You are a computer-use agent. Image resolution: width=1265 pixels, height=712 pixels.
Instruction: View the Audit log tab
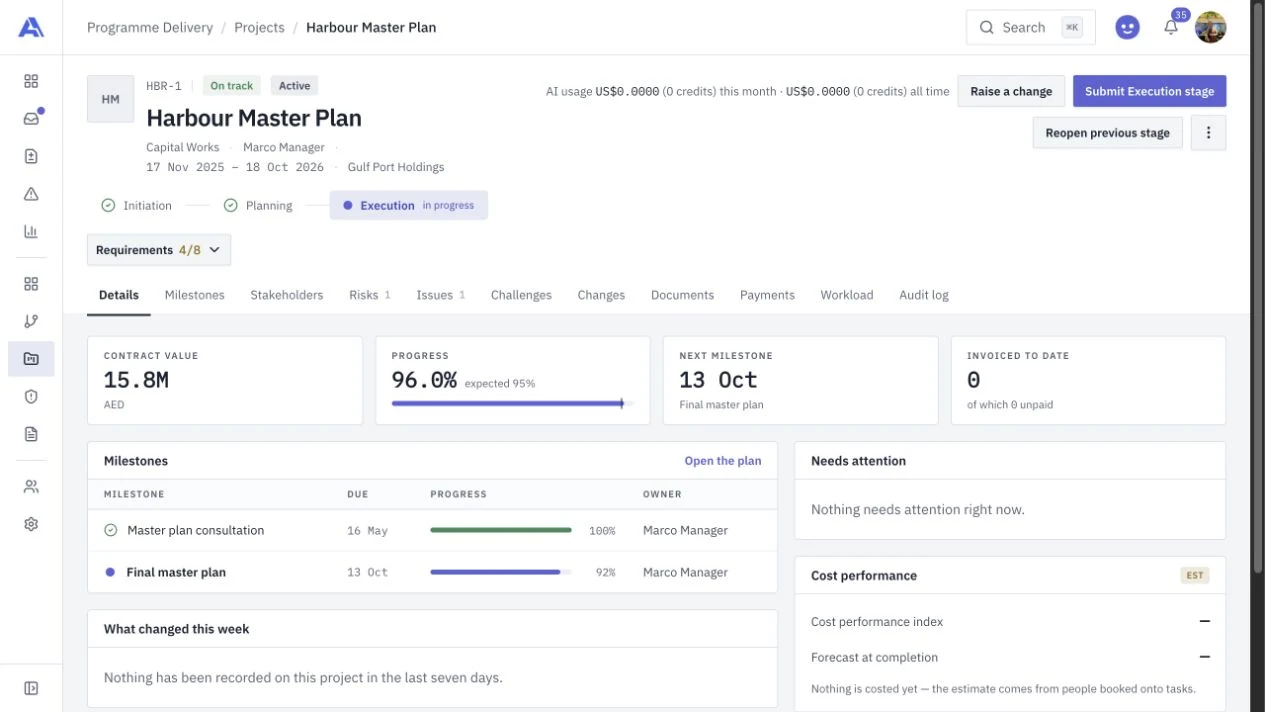click(x=924, y=295)
